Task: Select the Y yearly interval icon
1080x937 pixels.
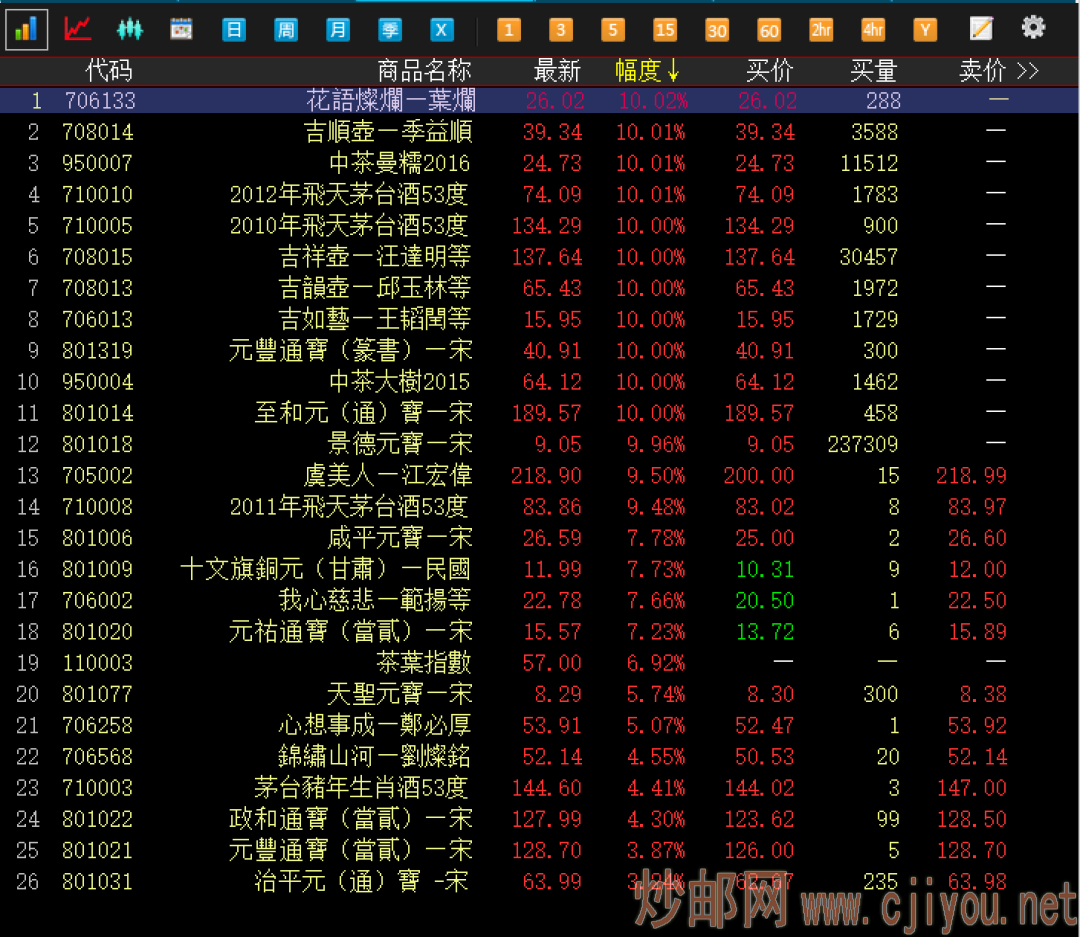Action: coord(925,30)
